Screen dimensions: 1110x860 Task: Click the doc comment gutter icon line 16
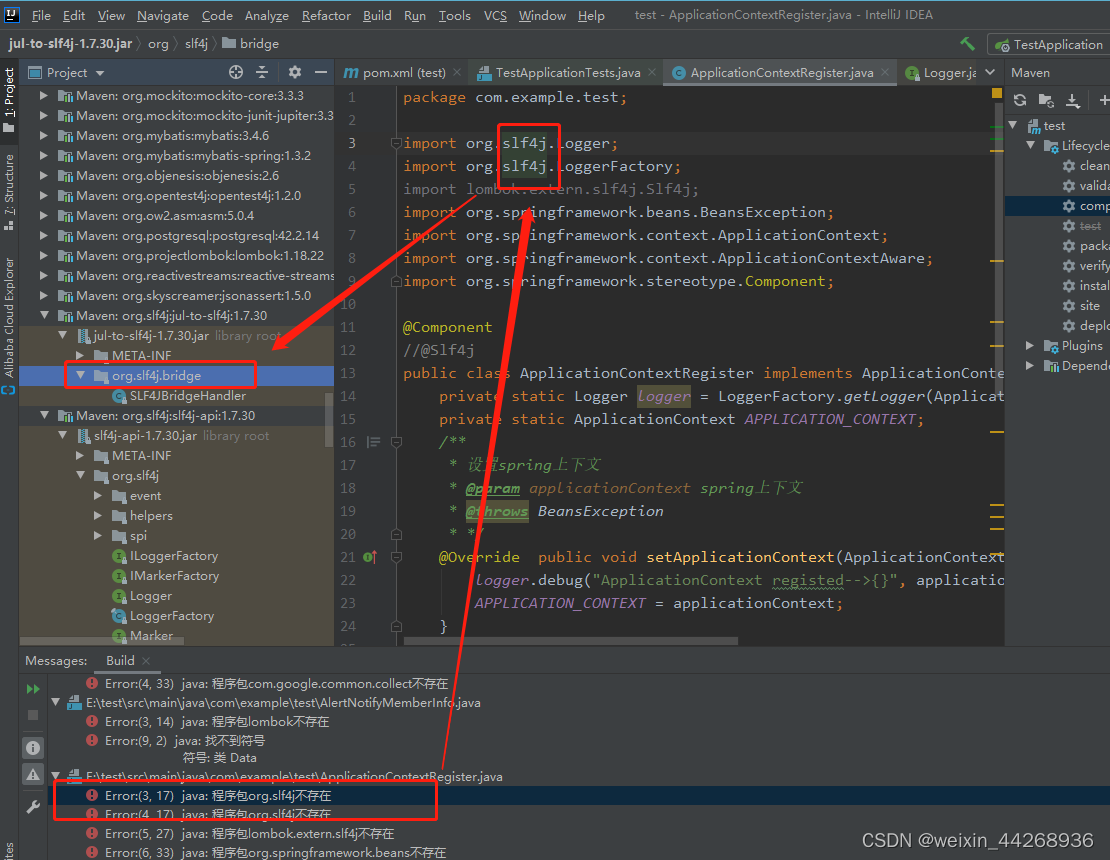pyautogui.click(x=373, y=442)
